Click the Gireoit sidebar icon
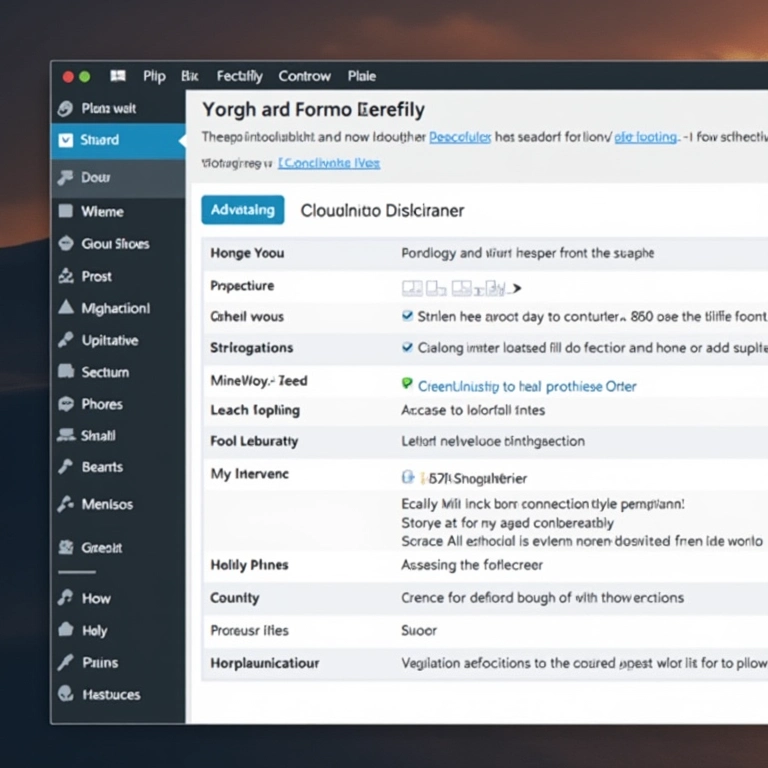 66,547
